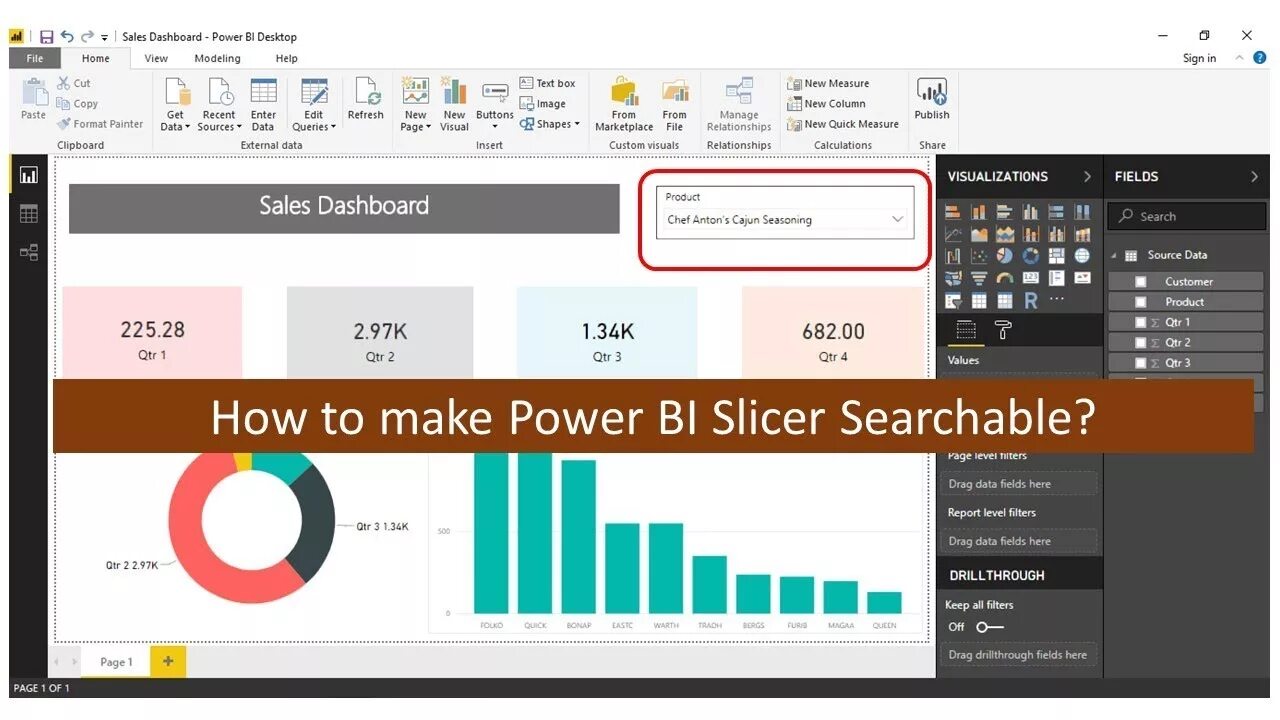This screenshot has height=720, width=1280.
Task: Select the Treemap visualization
Action: click(1057, 256)
